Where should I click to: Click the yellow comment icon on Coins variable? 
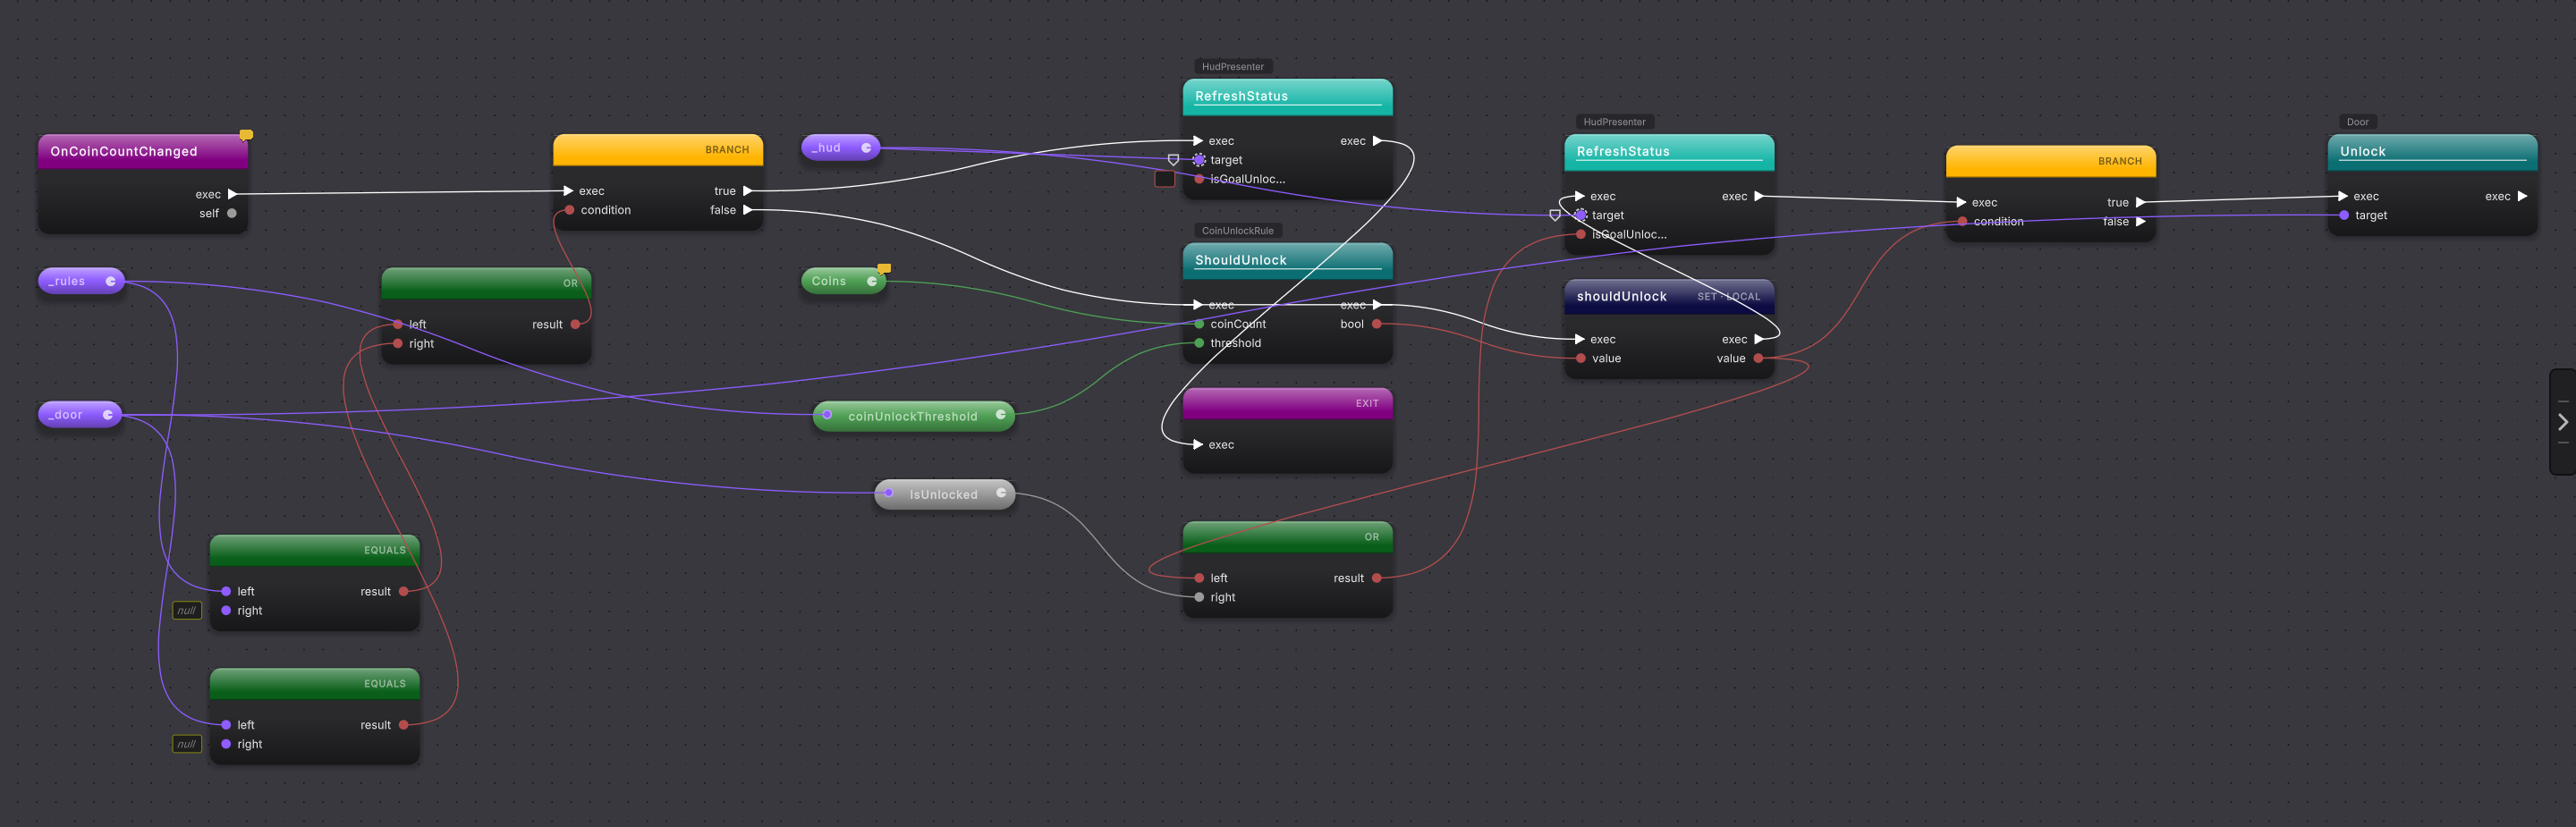(884, 268)
